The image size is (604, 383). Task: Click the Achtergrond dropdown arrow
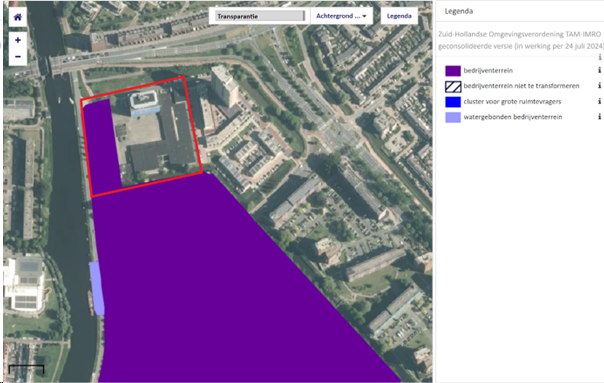coord(364,16)
